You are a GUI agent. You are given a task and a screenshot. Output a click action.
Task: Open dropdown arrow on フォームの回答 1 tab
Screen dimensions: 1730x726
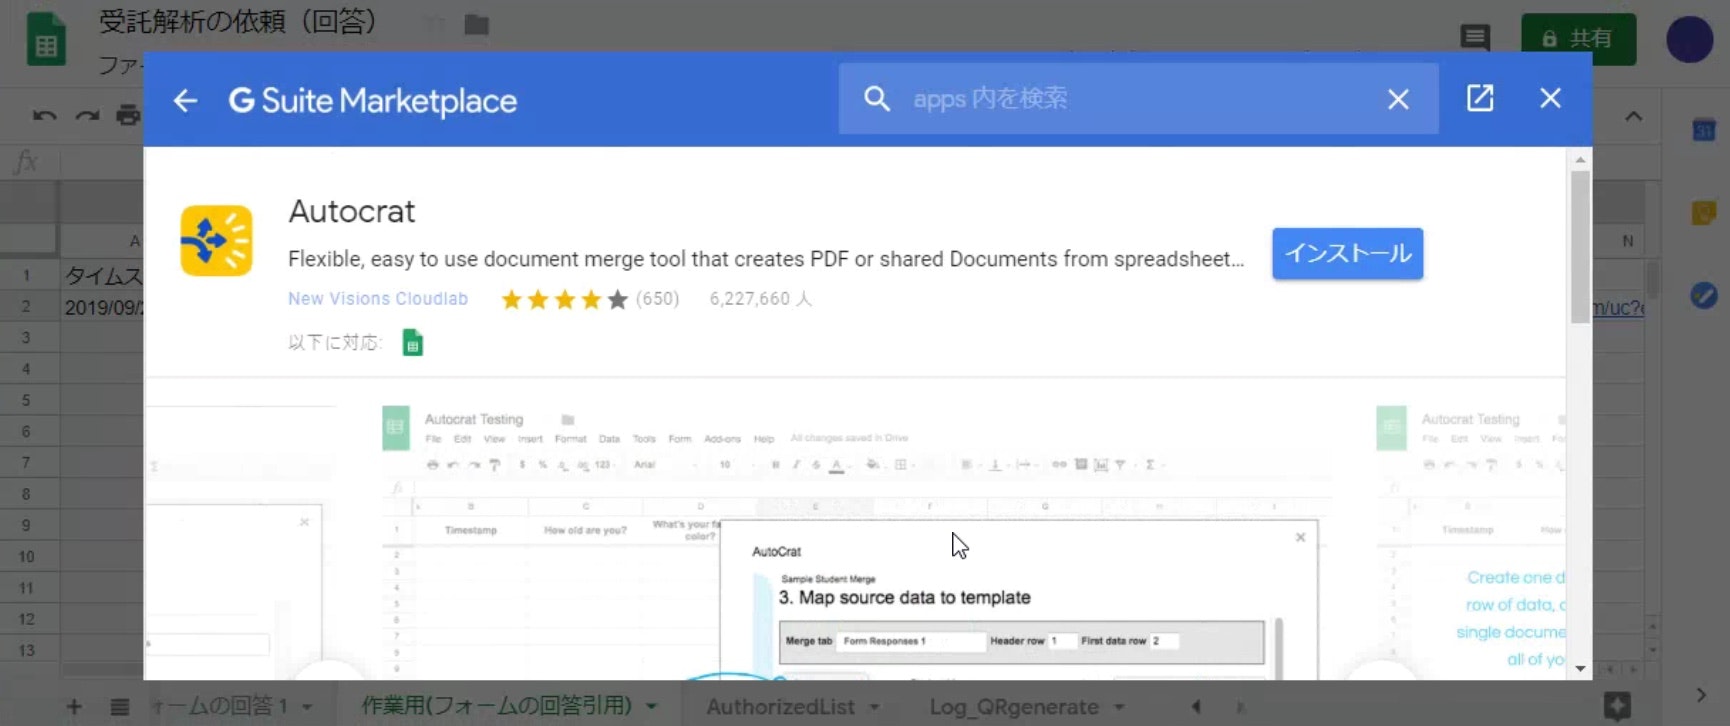pyautogui.click(x=307, y=707)
